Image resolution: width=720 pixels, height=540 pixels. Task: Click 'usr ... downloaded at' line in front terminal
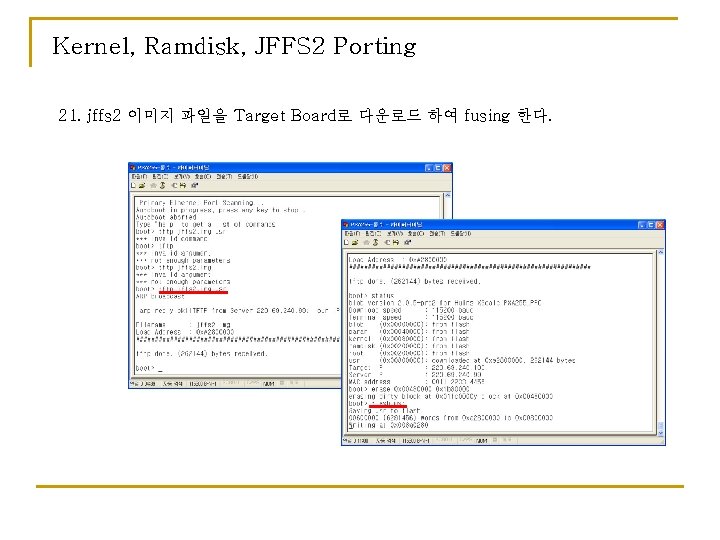point(461,360)
